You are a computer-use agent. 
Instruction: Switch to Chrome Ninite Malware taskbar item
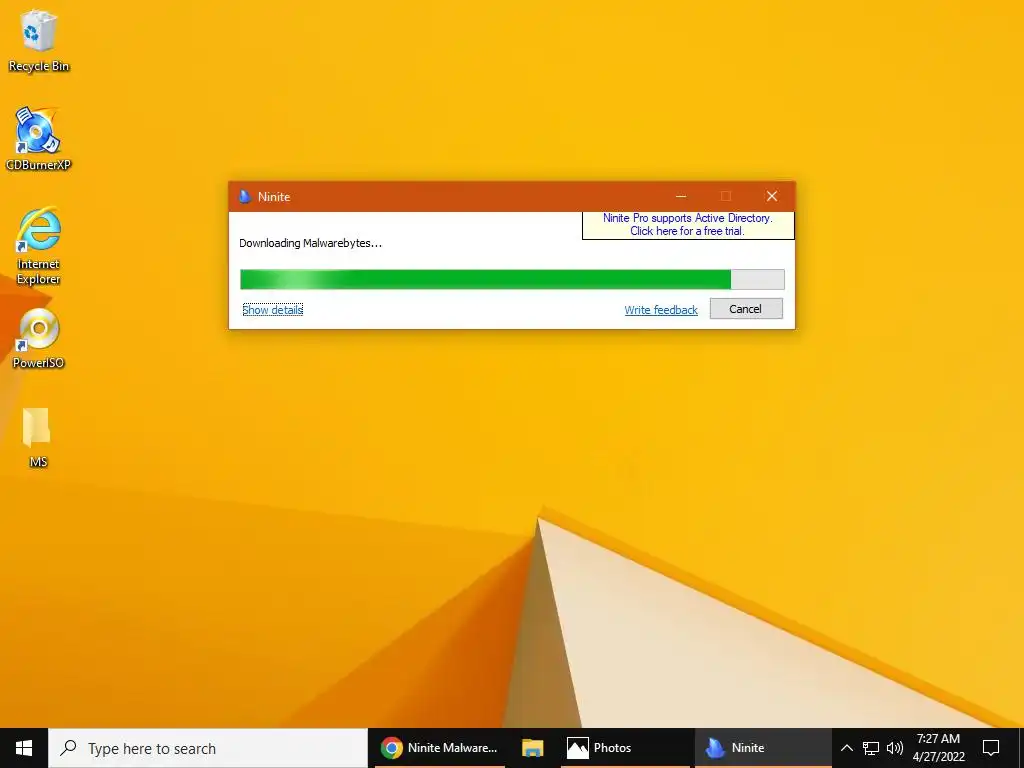(440, 748)
